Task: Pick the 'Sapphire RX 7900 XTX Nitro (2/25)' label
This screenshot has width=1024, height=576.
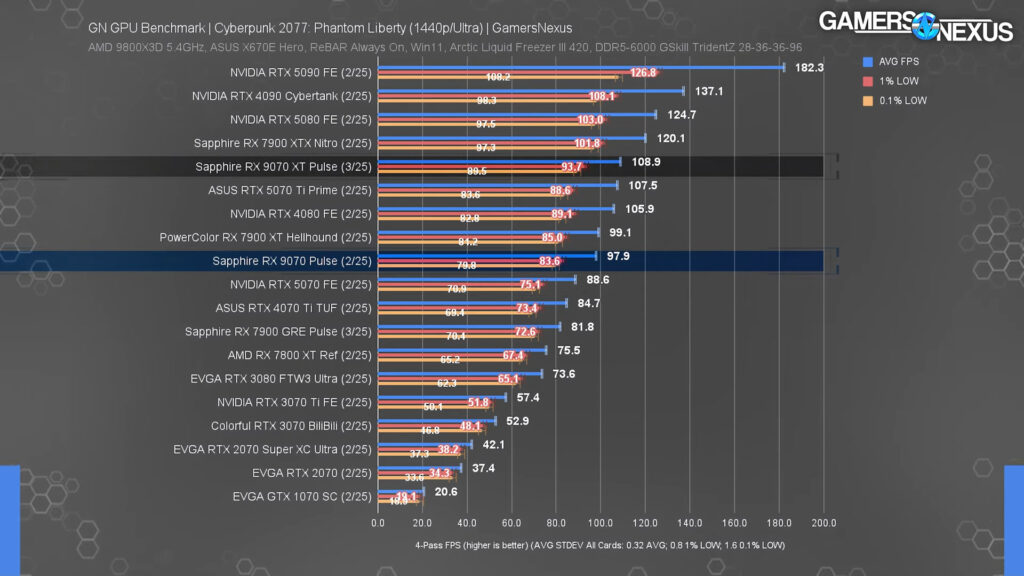Action: [283, 143]
